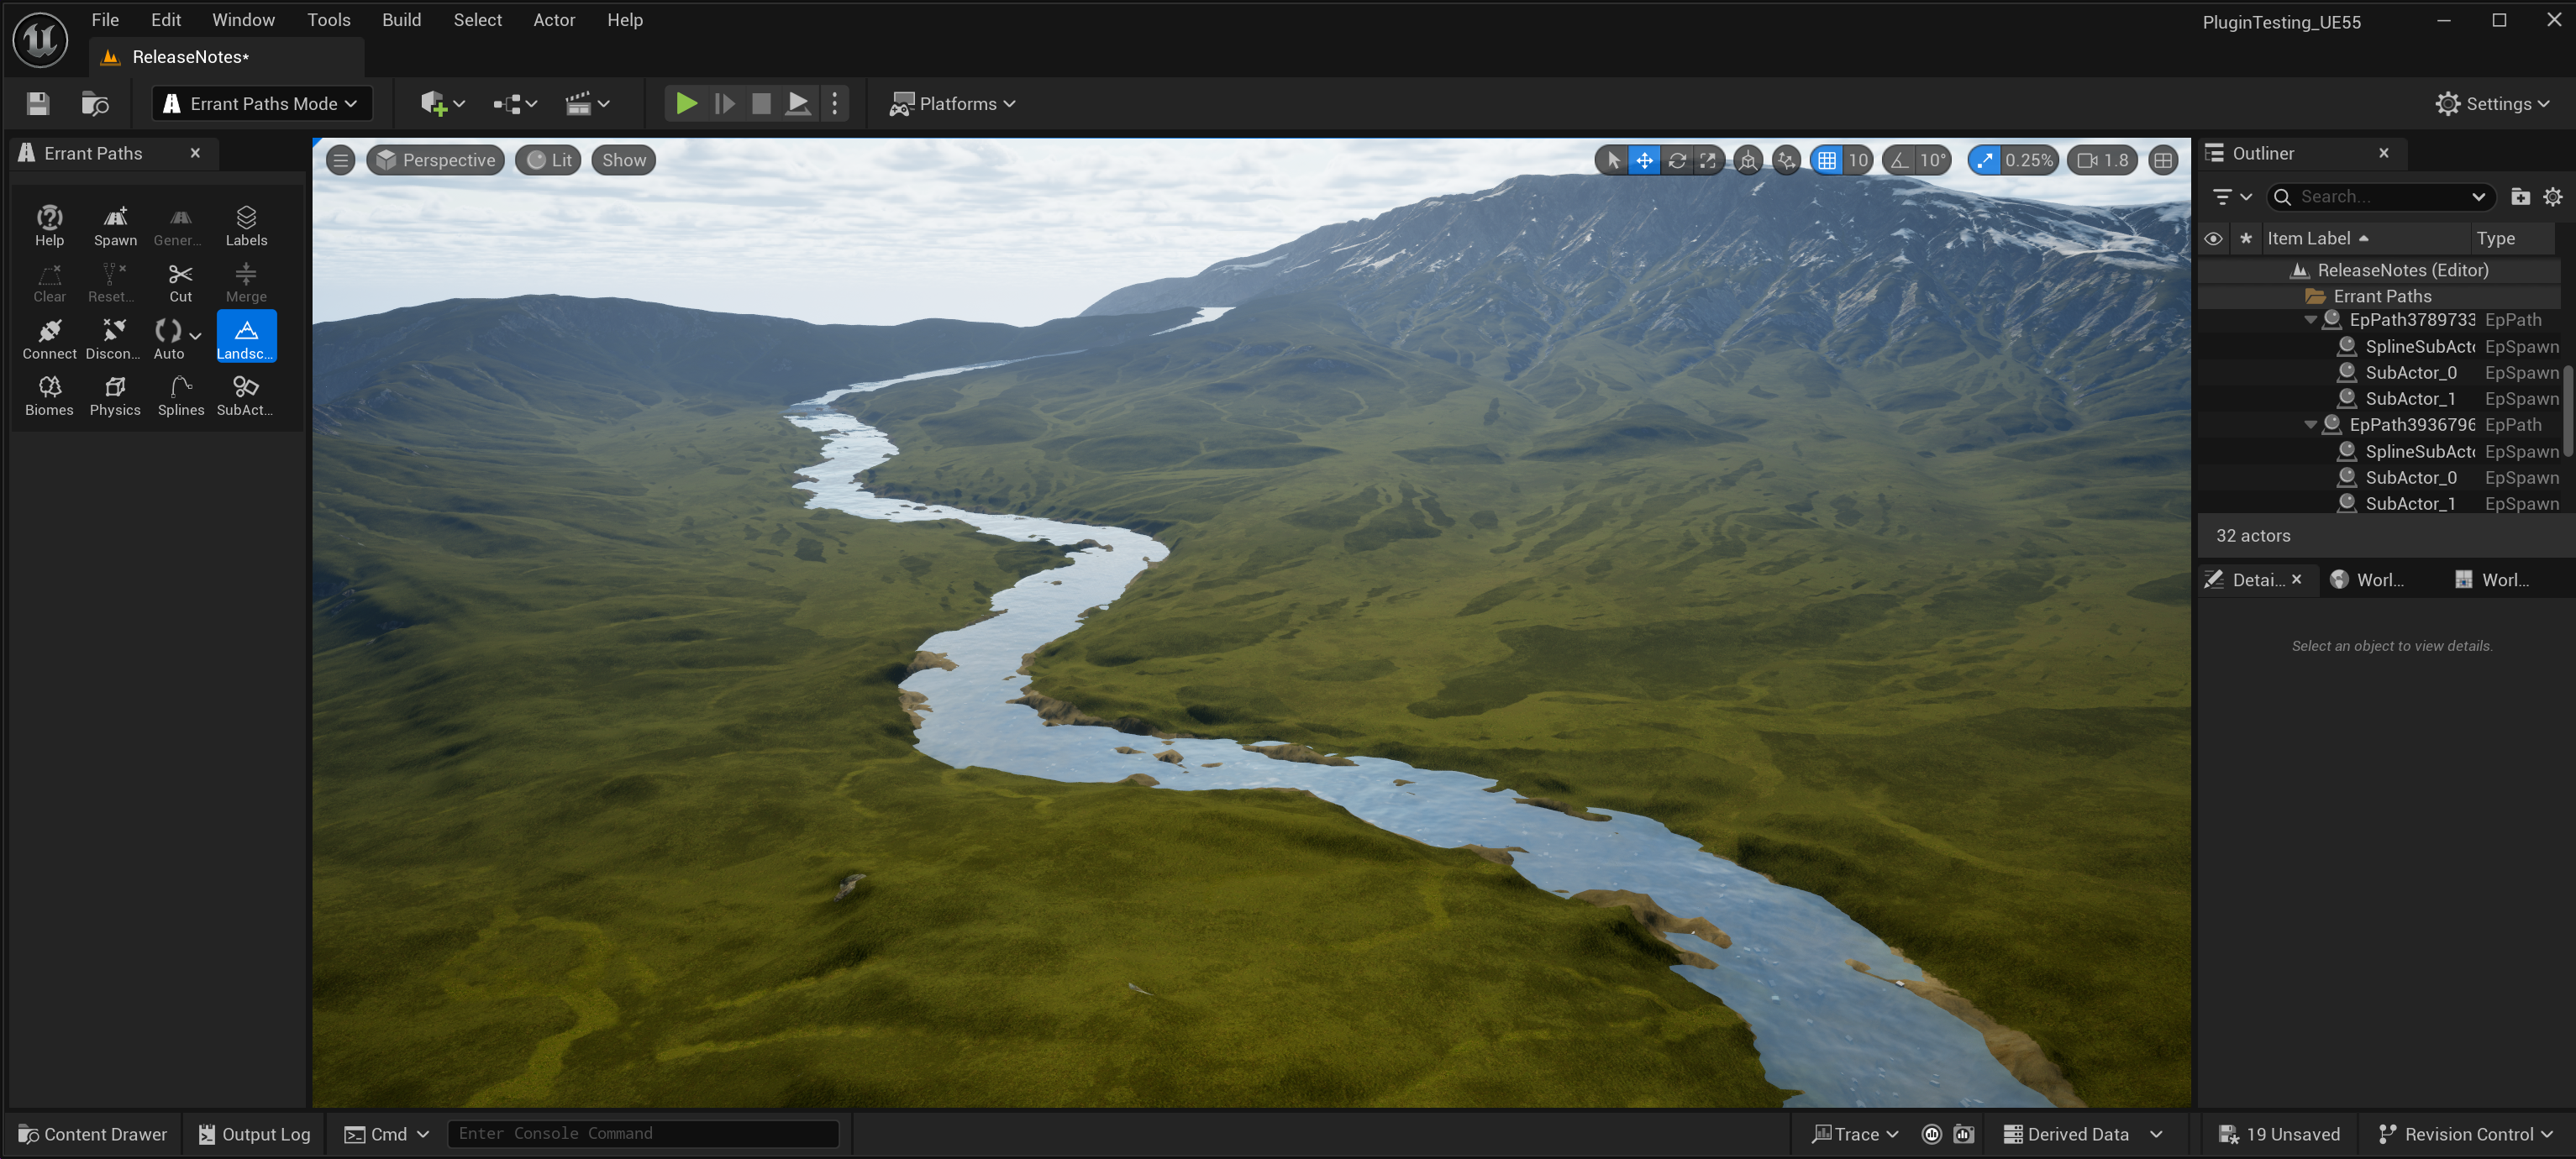2576x1159 pixels.
Task: Select the Spawn tool in Errant Paths
Action: coord(115,225)
